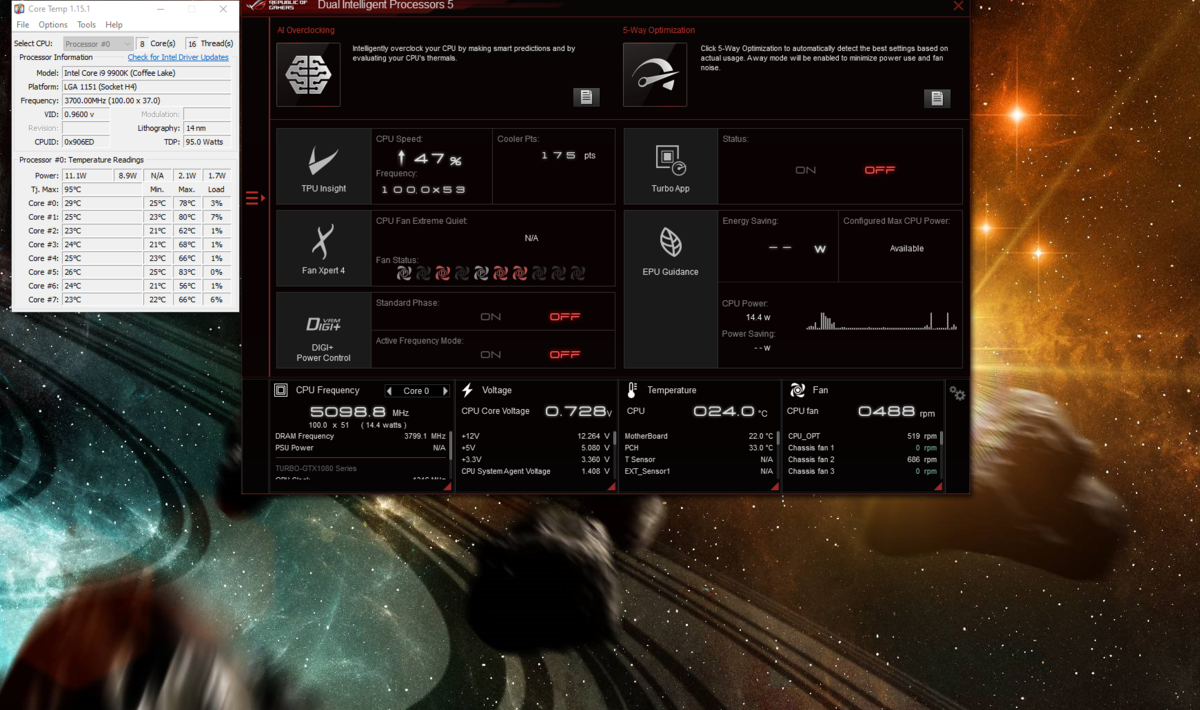Click the Fan panel scrollbar
Image resolution: width=1200 pixels, height=710 pixels.
pyautogui.click(x=942, y=438)
